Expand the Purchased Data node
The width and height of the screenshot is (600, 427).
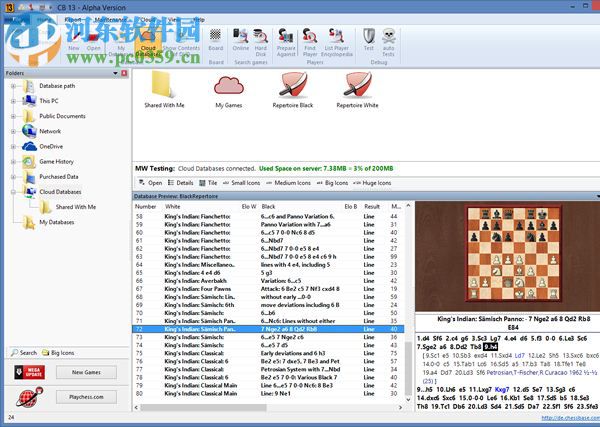point(13,177)
